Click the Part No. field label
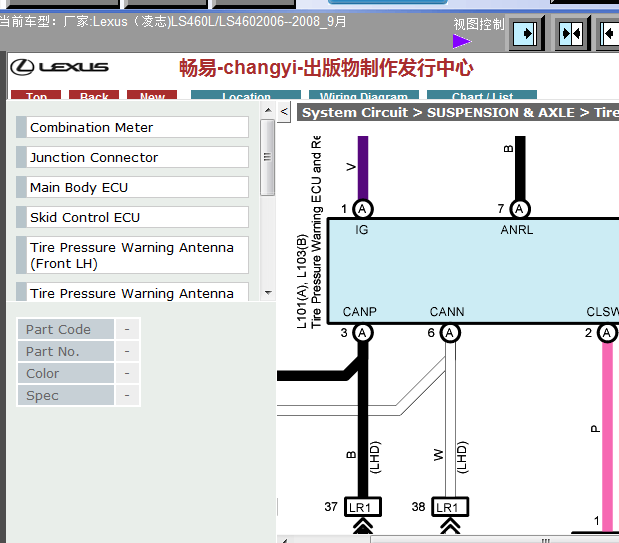 click(66, 351)
